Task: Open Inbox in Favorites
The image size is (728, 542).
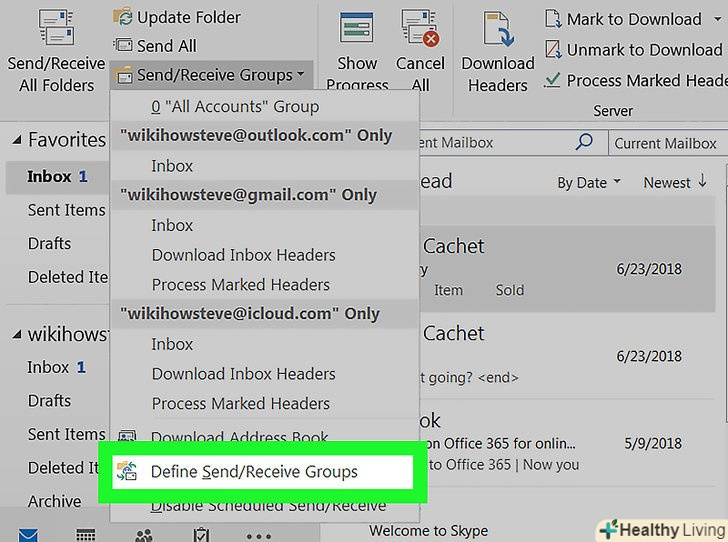Action: click(x=58, y=176)
